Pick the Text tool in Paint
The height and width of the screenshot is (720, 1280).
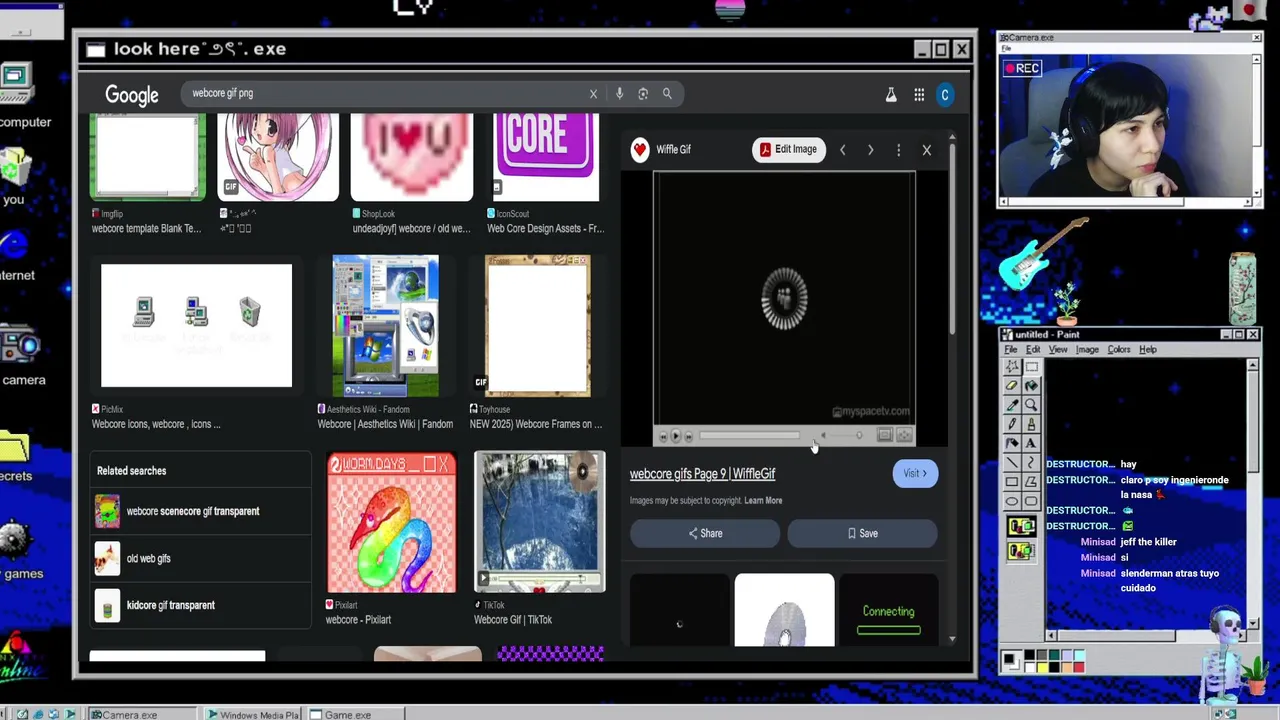pos(1031,443)
